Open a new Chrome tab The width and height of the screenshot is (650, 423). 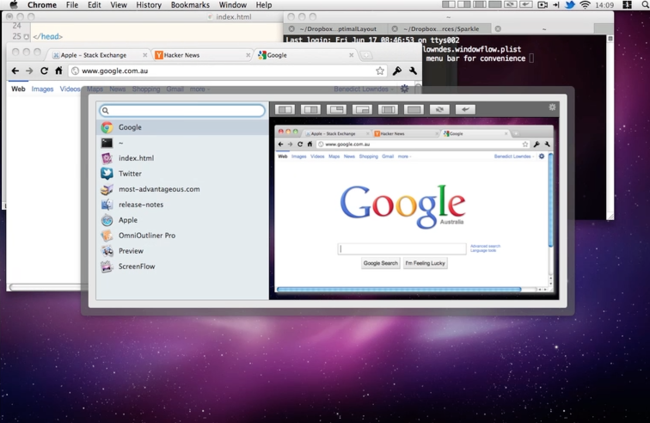(366, 55)
